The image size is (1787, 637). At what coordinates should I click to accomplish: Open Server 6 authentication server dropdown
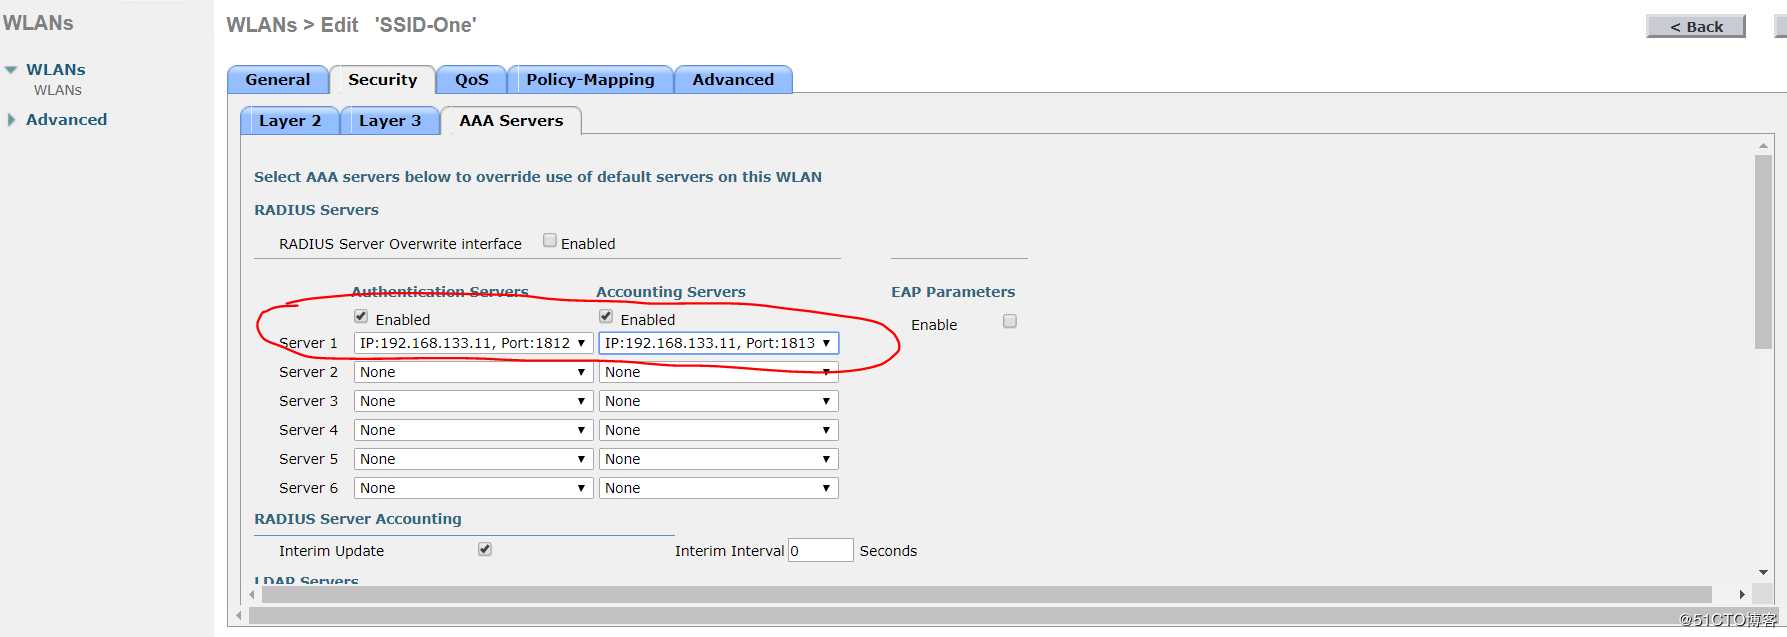click(x=473, y=488)
